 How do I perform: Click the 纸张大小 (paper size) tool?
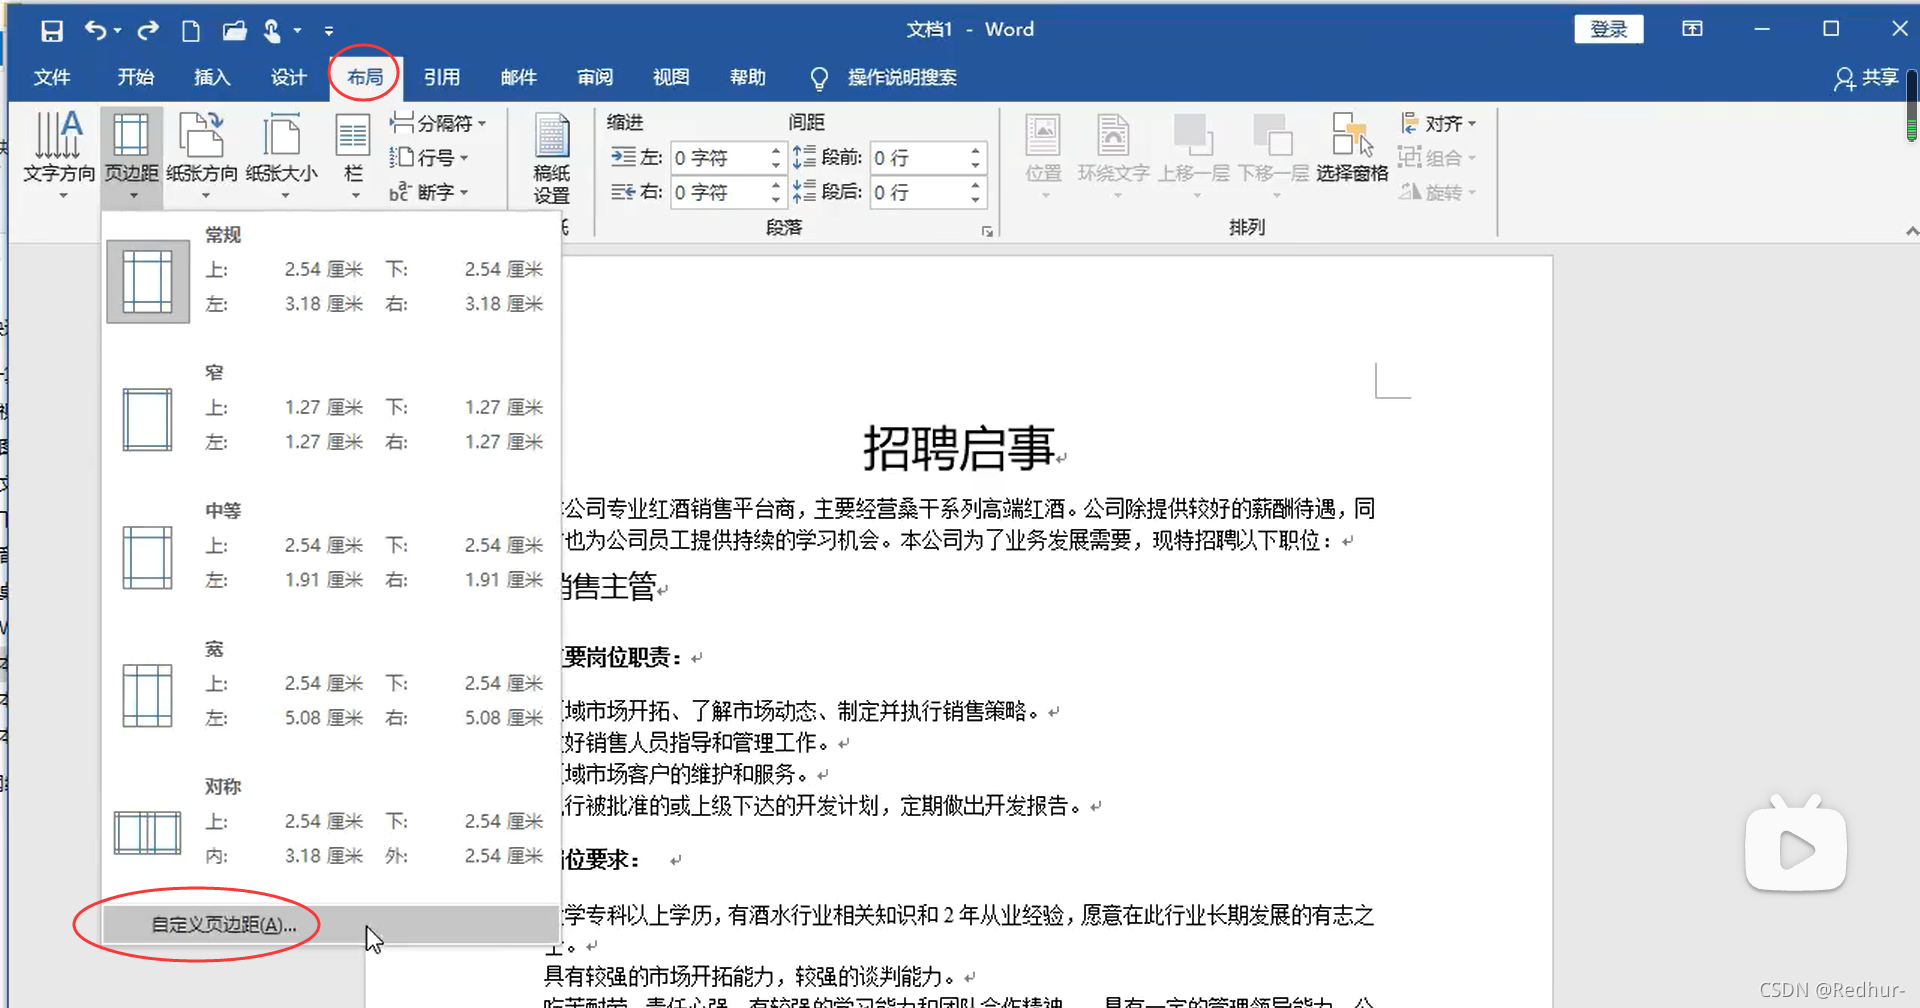coord(282,155)
